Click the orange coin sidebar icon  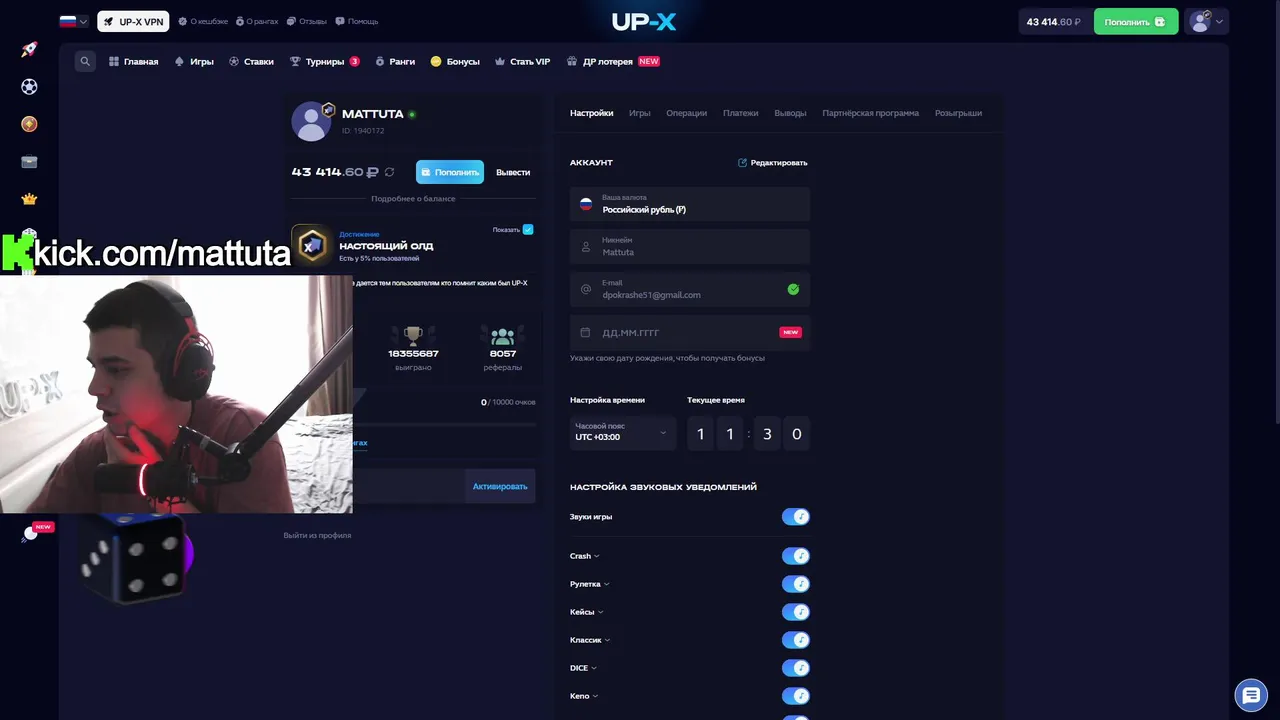click(x=29, y=124)
